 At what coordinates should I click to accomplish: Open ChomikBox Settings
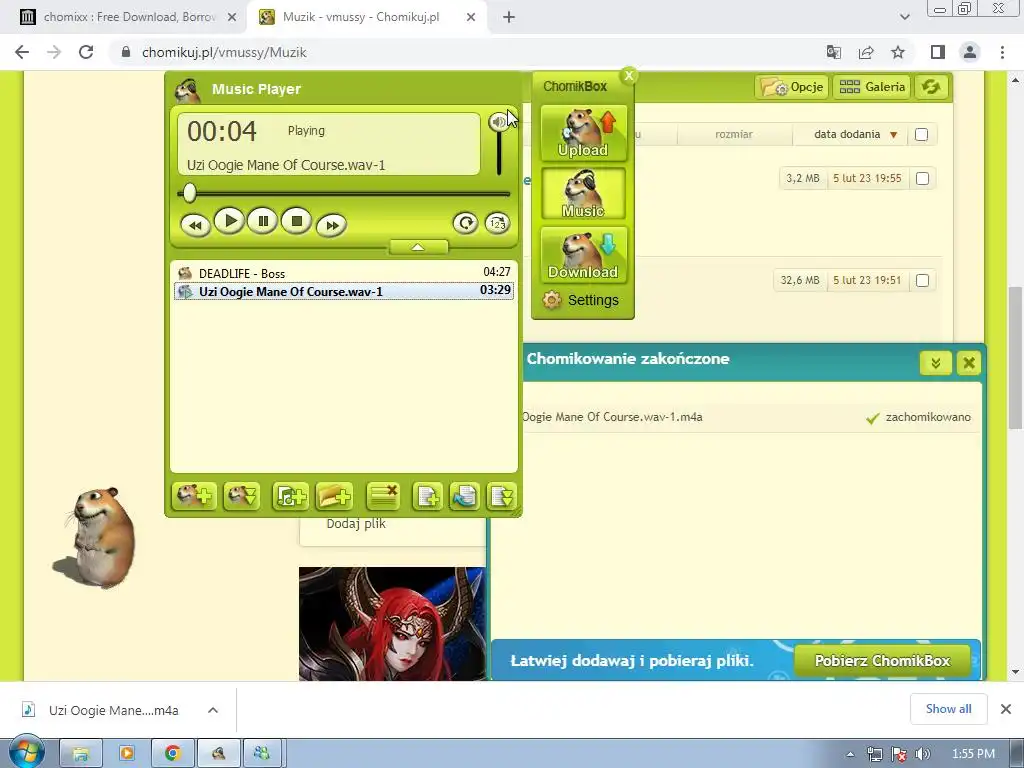coord(581,300)
